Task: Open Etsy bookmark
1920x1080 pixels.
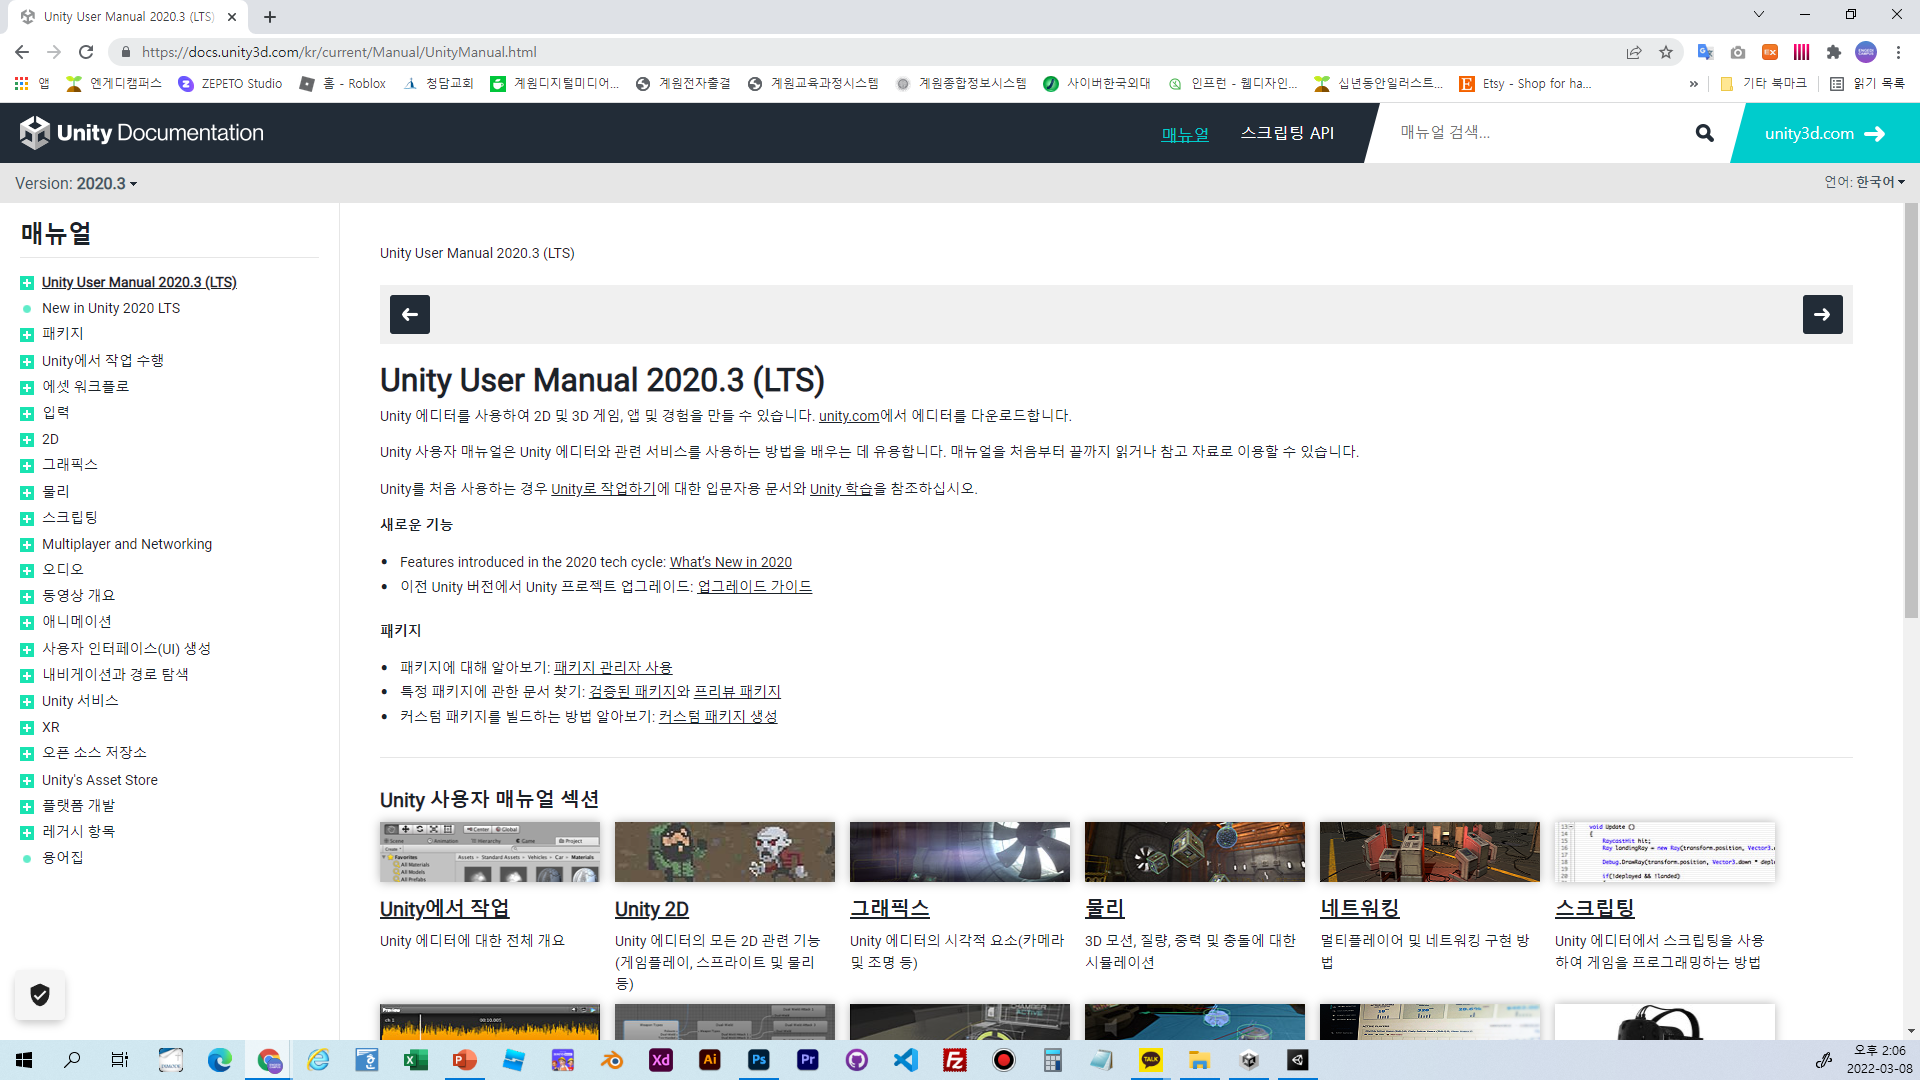Action: (1526, 84)
